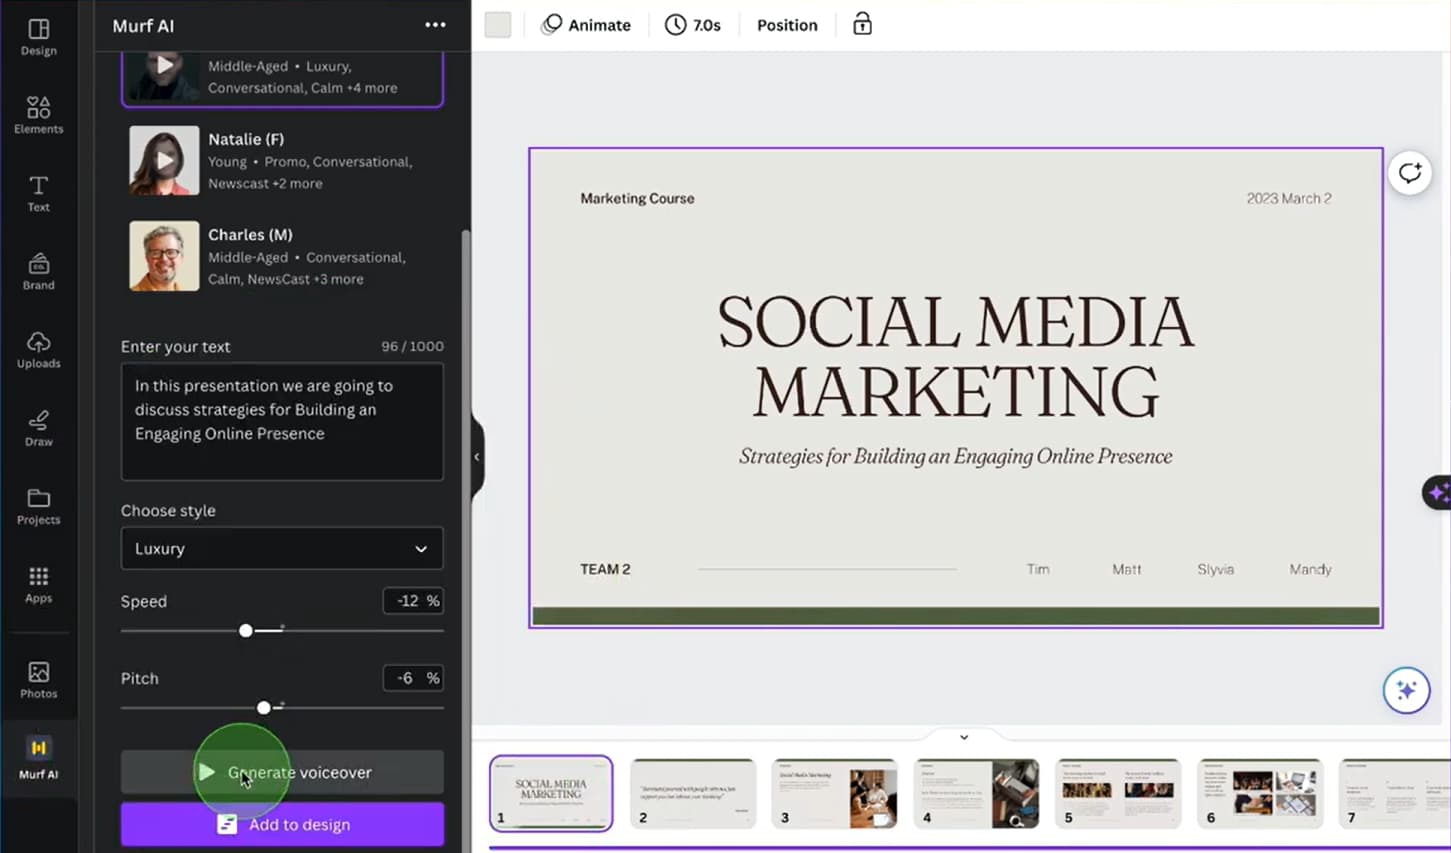The image size is (1451, 853).
Task: Select the 2023 March 2 date text
Action: click(1289, 198)
